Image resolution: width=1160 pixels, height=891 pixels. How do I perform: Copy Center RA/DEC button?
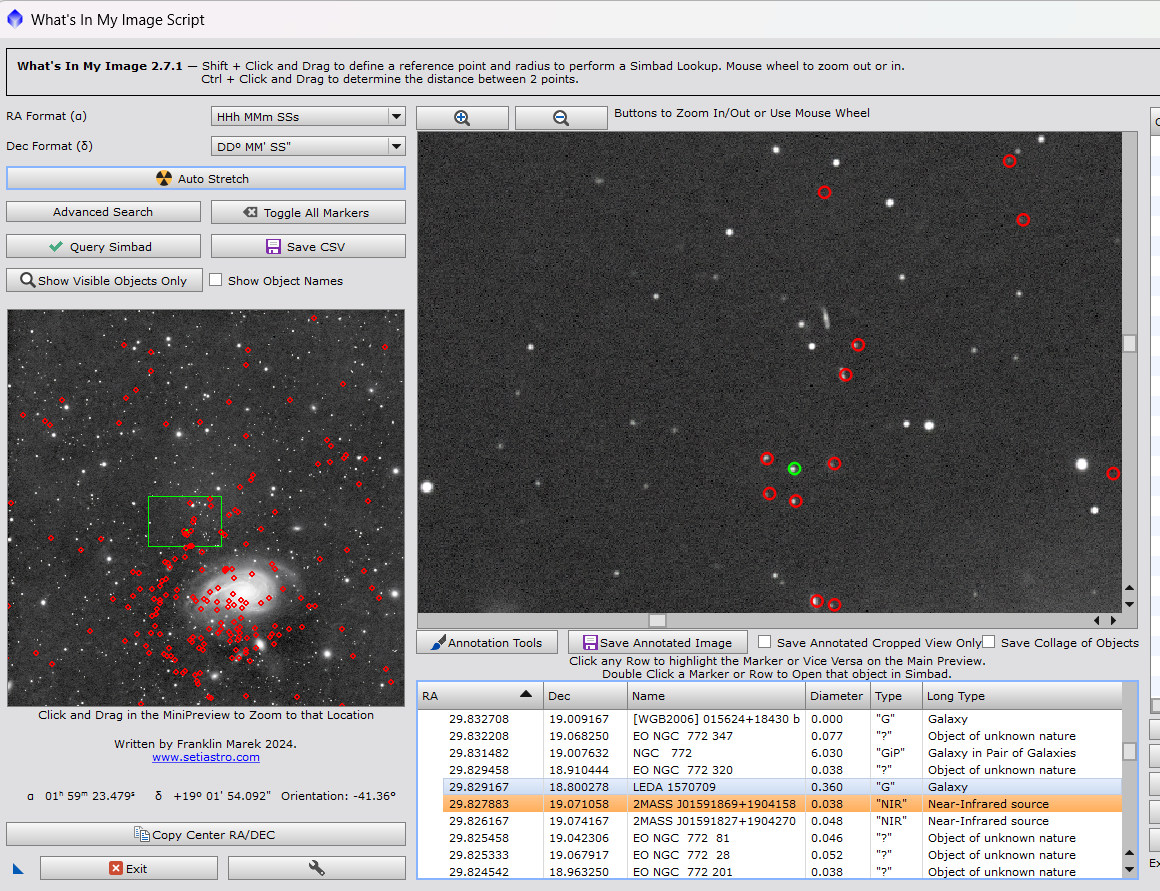coord(206,834)
